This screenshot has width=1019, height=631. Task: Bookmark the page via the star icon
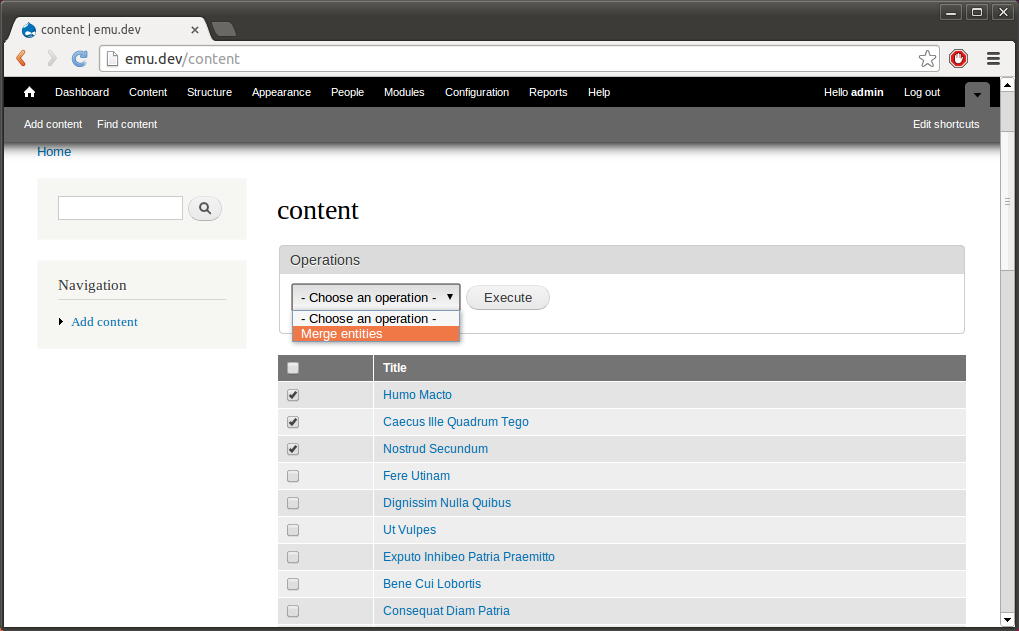(x=927, y=58)
